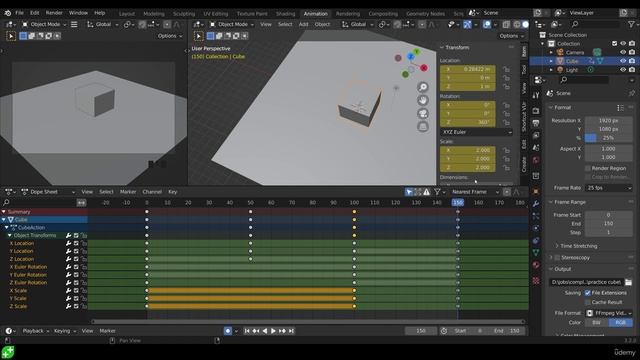Open the File menu
Image resolution: width=640 pixels, height=360 pixels.
(x=19, y=13)
